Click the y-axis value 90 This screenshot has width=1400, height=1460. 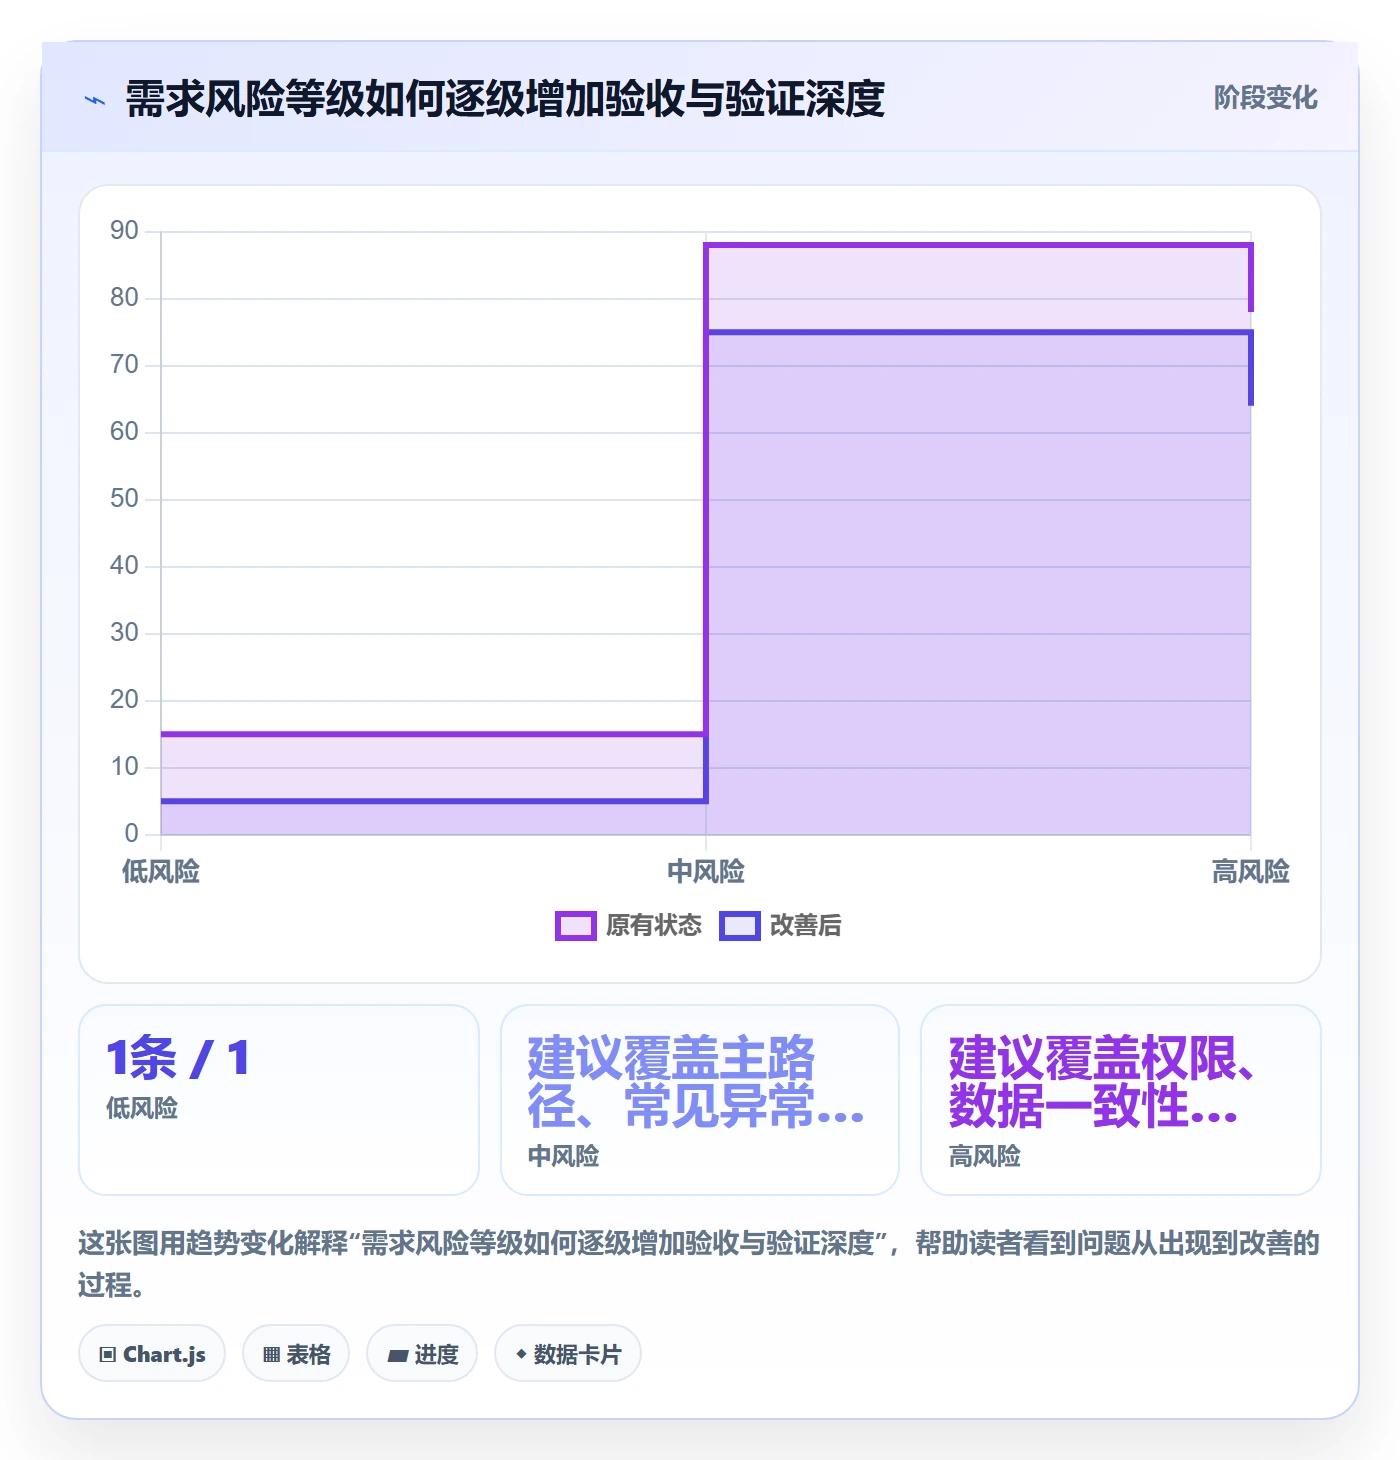click(x=125, y=231)
